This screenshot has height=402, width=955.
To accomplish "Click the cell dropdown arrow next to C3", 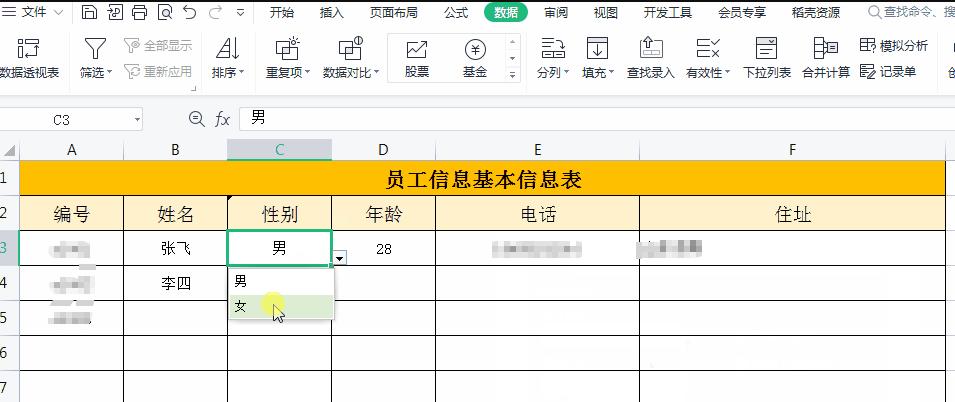I will coord(340,259).
